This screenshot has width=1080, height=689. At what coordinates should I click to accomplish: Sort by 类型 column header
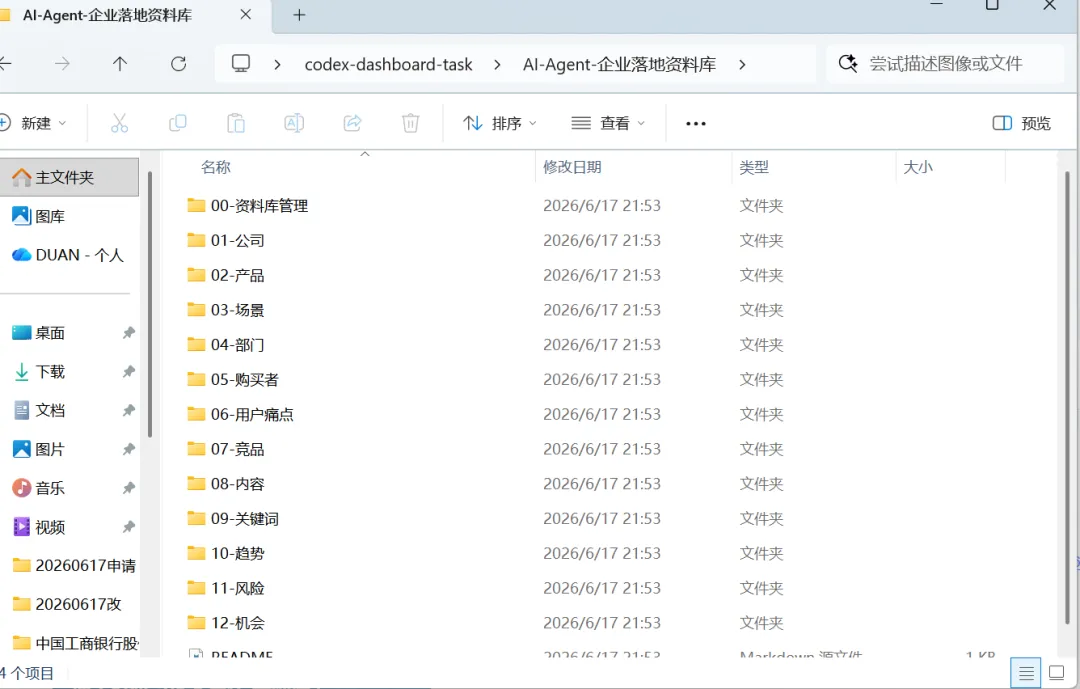coord(754,167)
